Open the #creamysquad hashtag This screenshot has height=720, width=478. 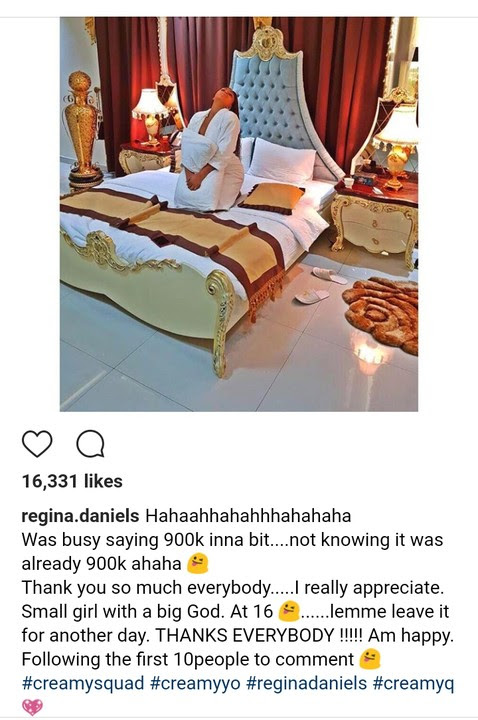[x=83, y=683]
